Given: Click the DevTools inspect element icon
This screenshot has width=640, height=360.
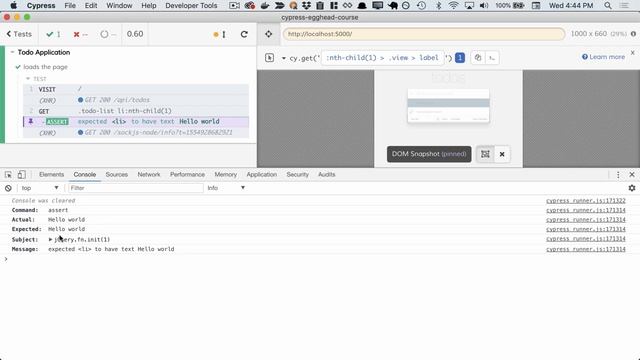Looking at the screenshot, I should (x=8, y=175).
